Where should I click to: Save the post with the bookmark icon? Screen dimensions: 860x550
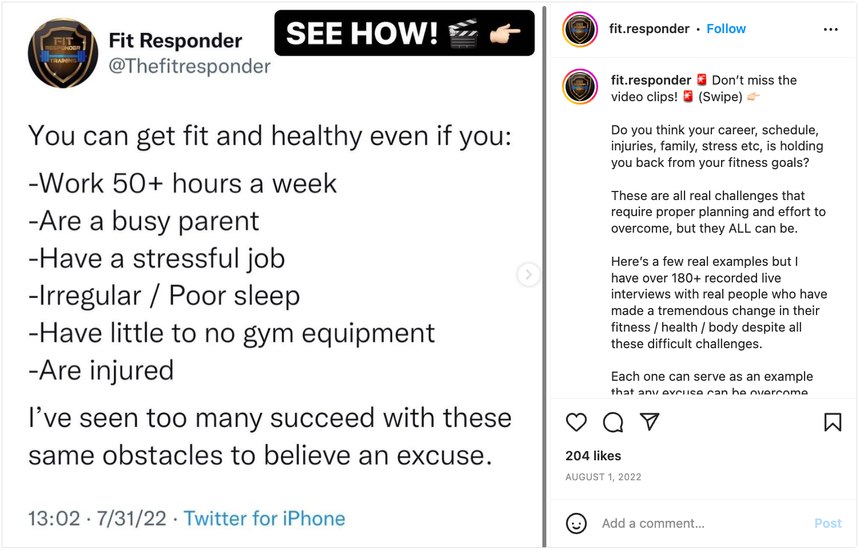(832, 422)
